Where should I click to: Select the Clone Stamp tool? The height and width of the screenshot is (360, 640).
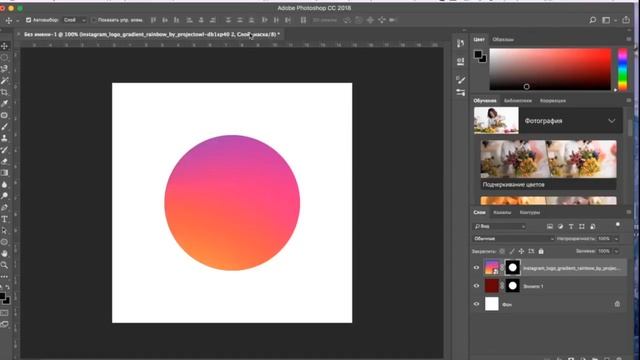click(4, 138)
